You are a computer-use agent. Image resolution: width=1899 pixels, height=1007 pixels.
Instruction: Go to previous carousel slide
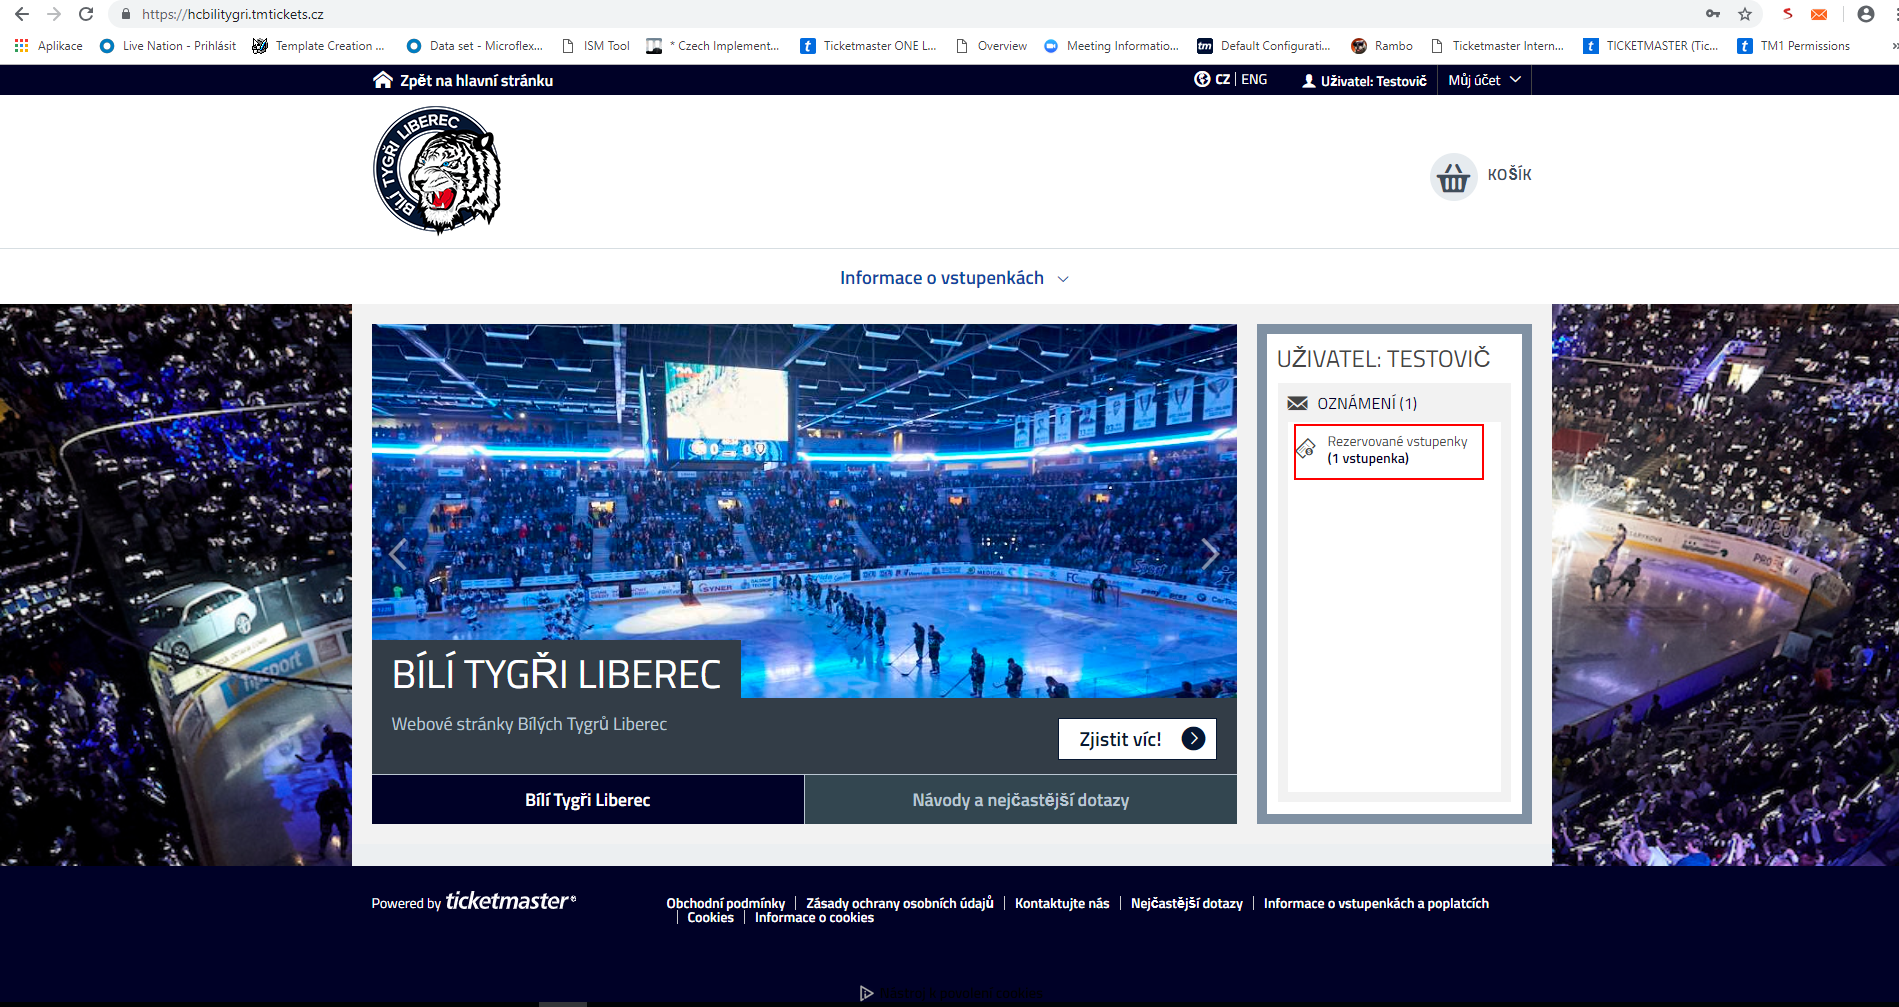[x=398, y=553]
